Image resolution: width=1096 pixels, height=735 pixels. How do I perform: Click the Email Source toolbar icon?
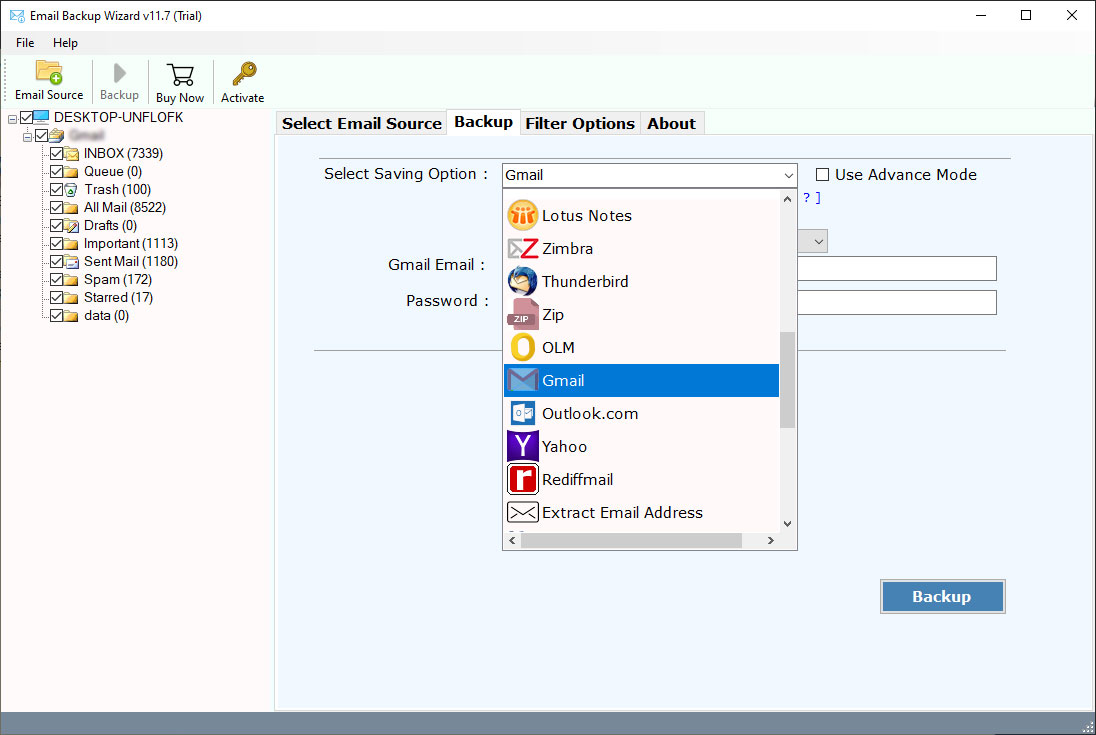[49, 72]
